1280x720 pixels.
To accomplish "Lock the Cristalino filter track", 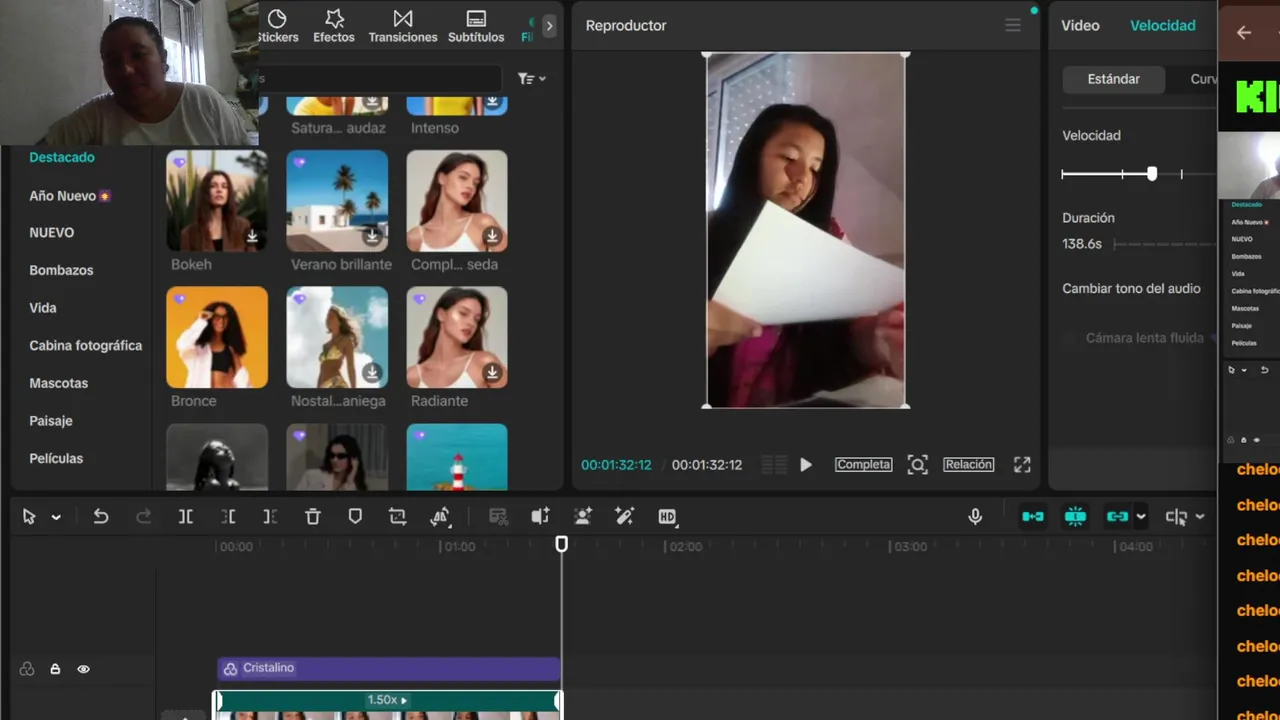I will (x=55, y=669).
